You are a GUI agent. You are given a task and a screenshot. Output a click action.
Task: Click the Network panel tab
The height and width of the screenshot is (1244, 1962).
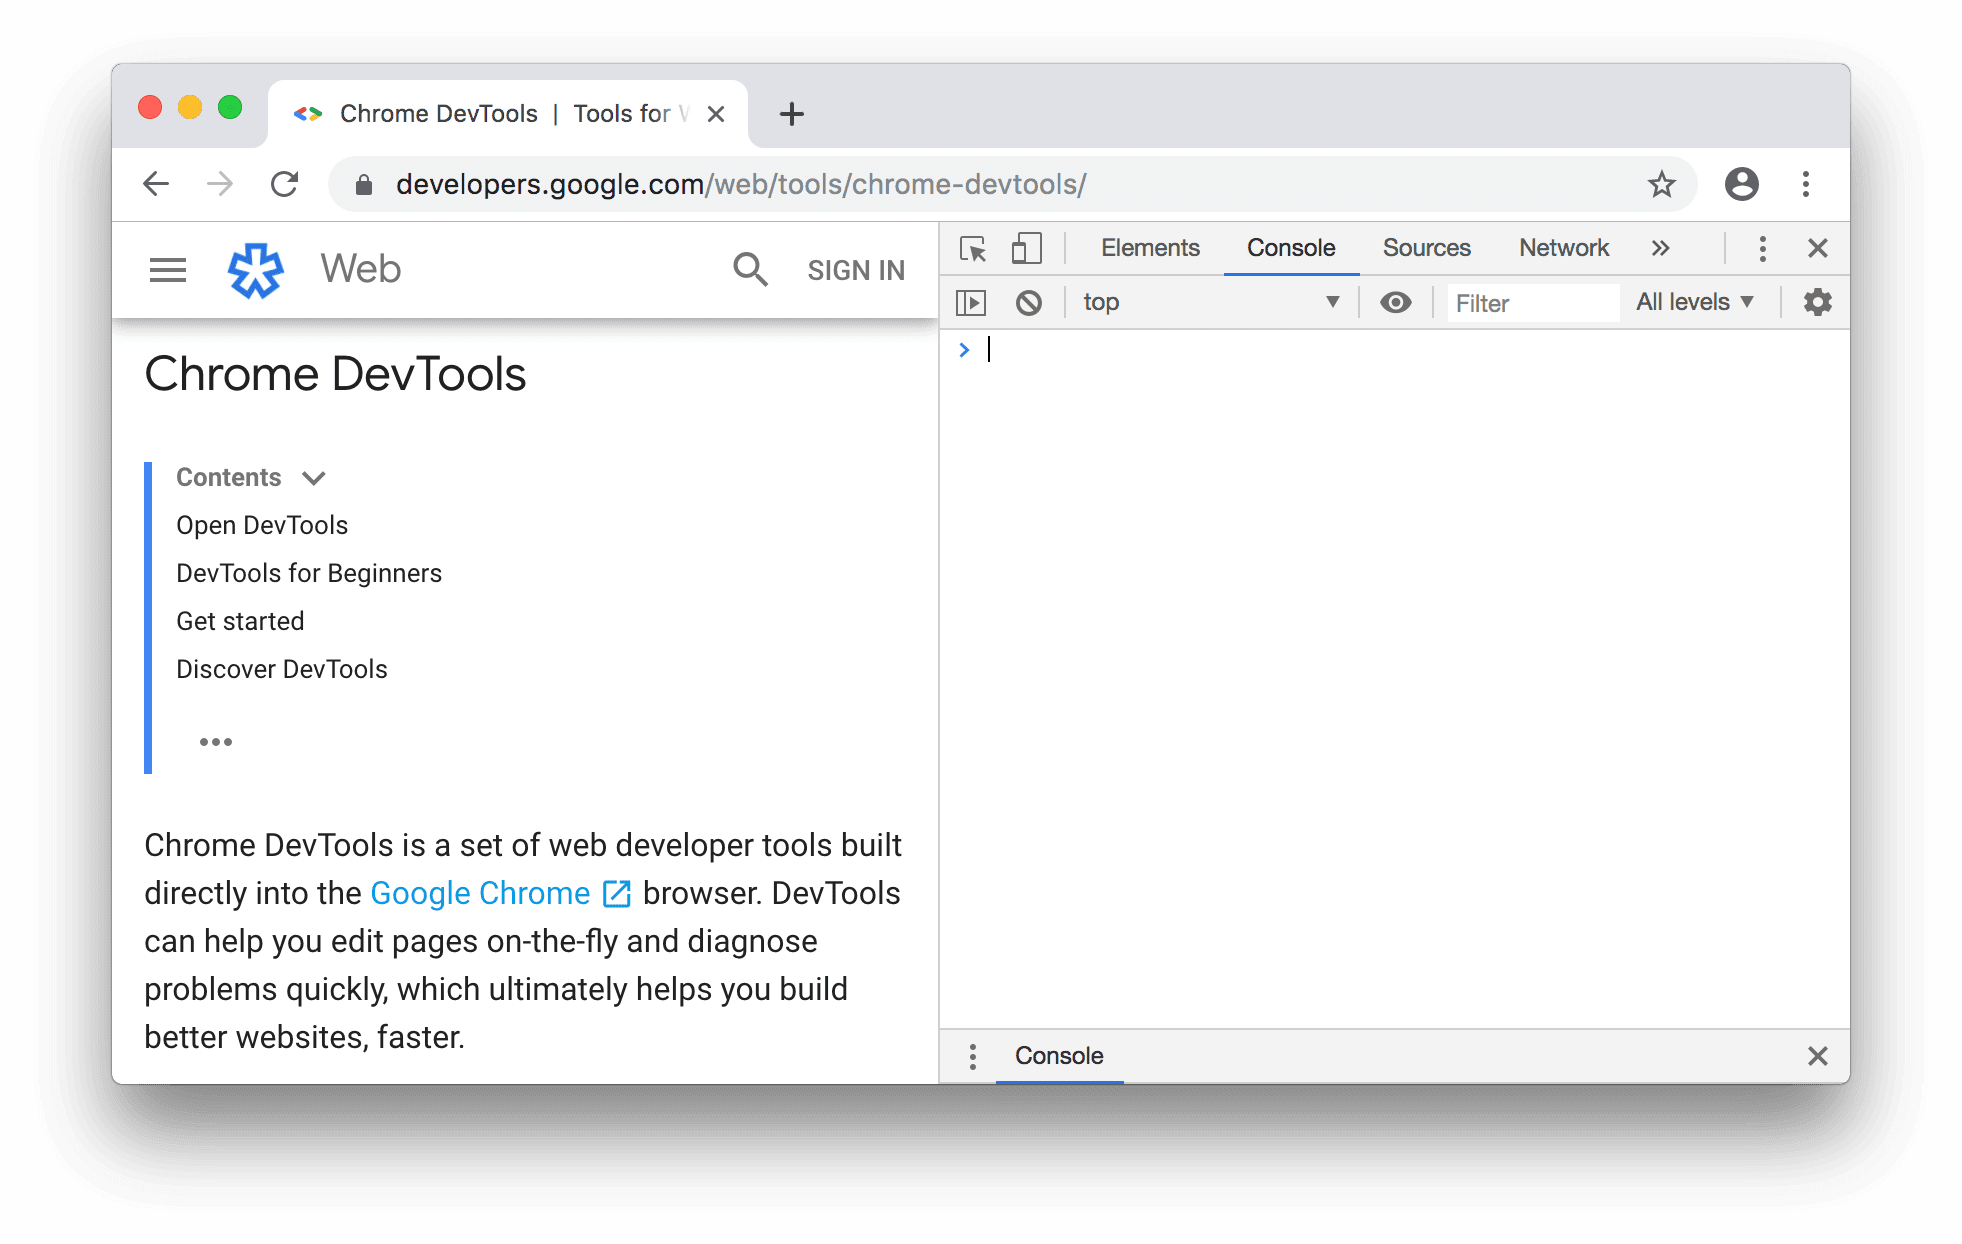click(1564, 246)
